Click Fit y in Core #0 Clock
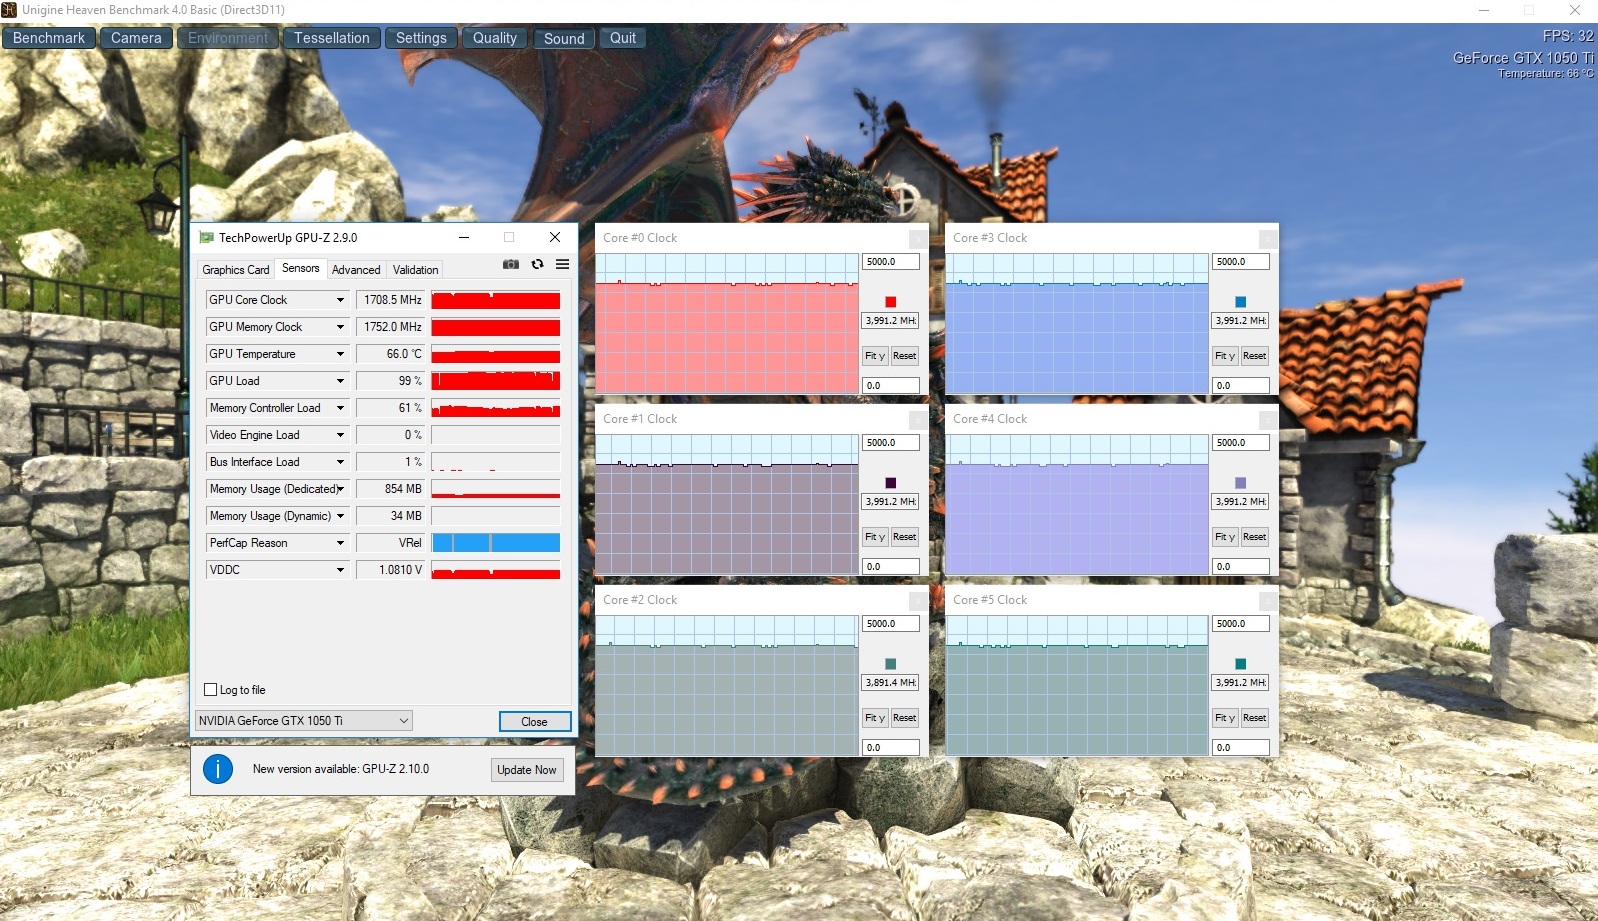The height and width of the screenshot is (921, 1598). pos(875,356)
